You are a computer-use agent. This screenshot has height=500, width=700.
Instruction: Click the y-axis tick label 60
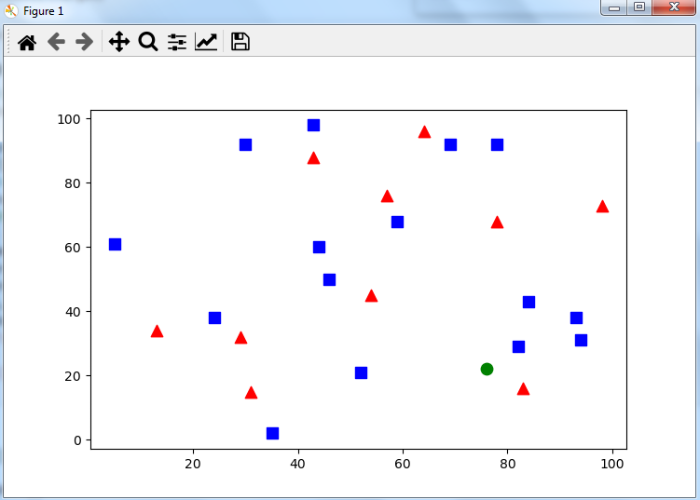[x=72, y=248]
